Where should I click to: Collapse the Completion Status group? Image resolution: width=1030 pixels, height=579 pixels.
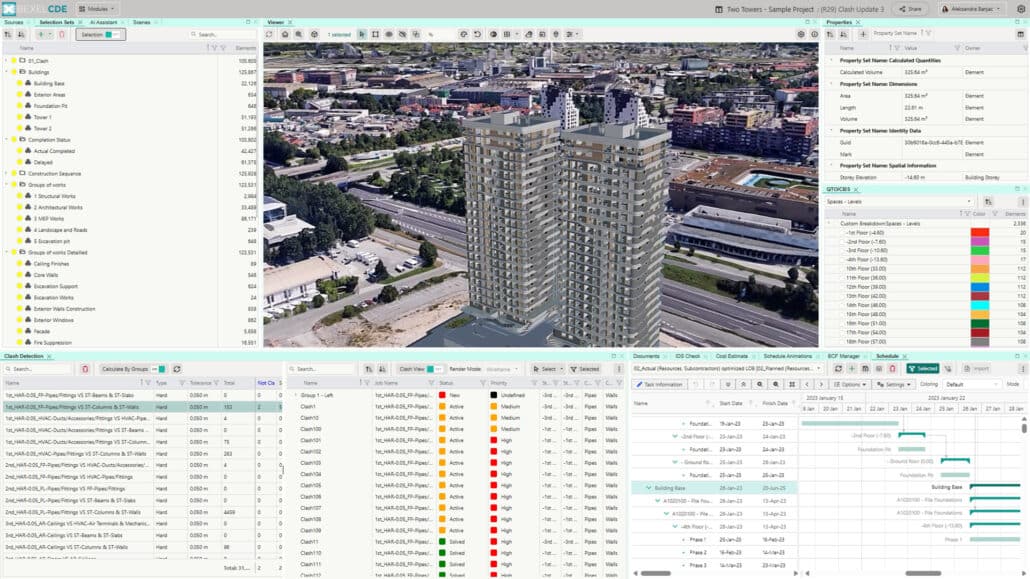pyautogui.click(x=7, y=139)
